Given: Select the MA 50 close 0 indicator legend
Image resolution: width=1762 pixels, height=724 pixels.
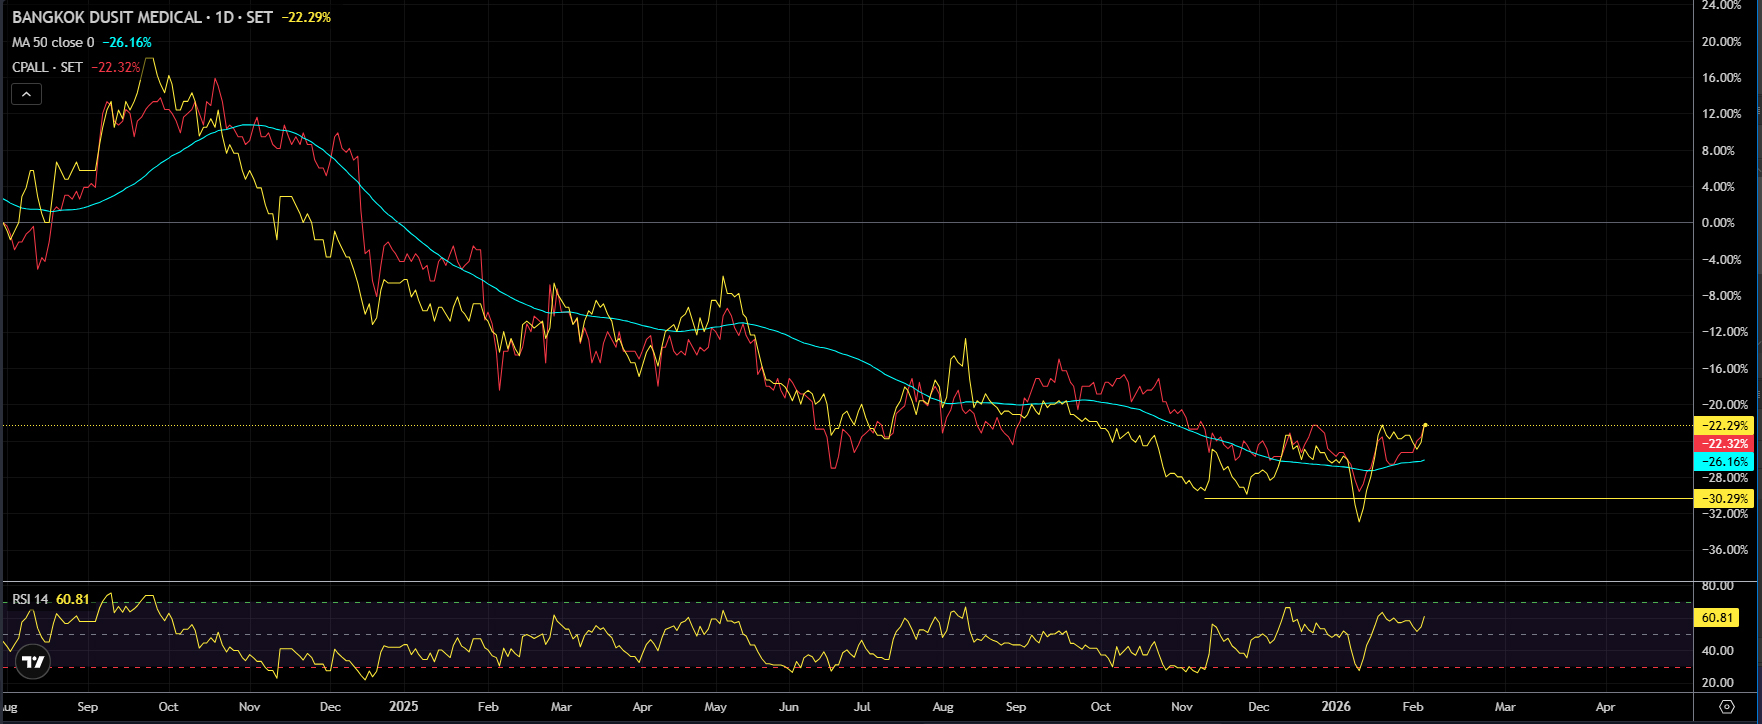Looking at the screenshot, I should pos(53,42).
